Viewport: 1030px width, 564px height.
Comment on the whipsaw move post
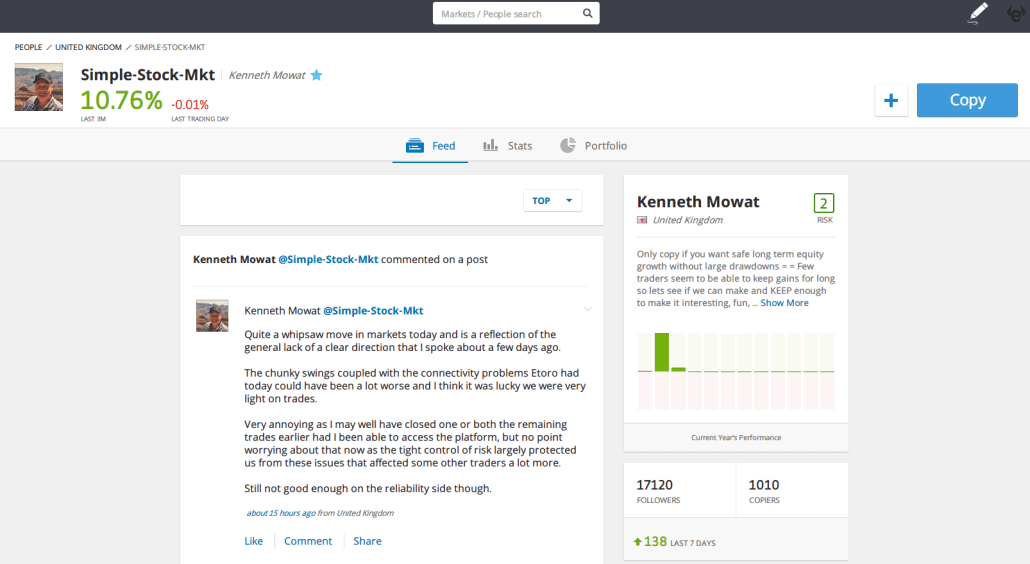(307, 541)
